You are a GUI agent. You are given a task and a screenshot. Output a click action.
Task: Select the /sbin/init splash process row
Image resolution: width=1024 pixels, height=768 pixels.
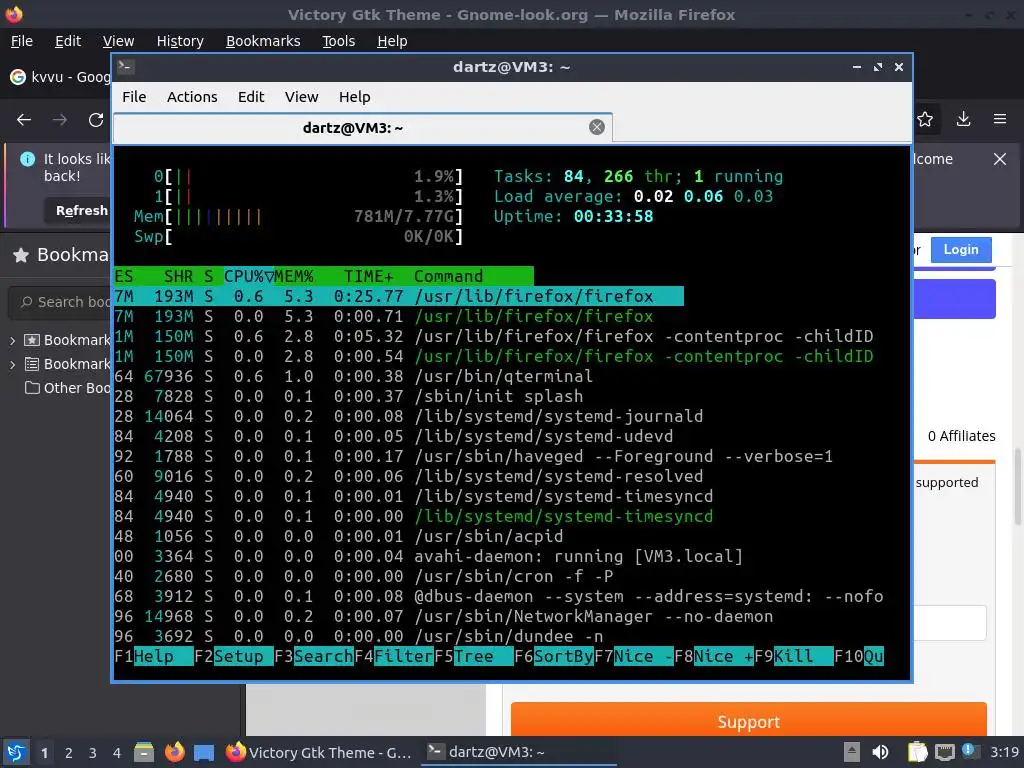(x=511, y=396)
